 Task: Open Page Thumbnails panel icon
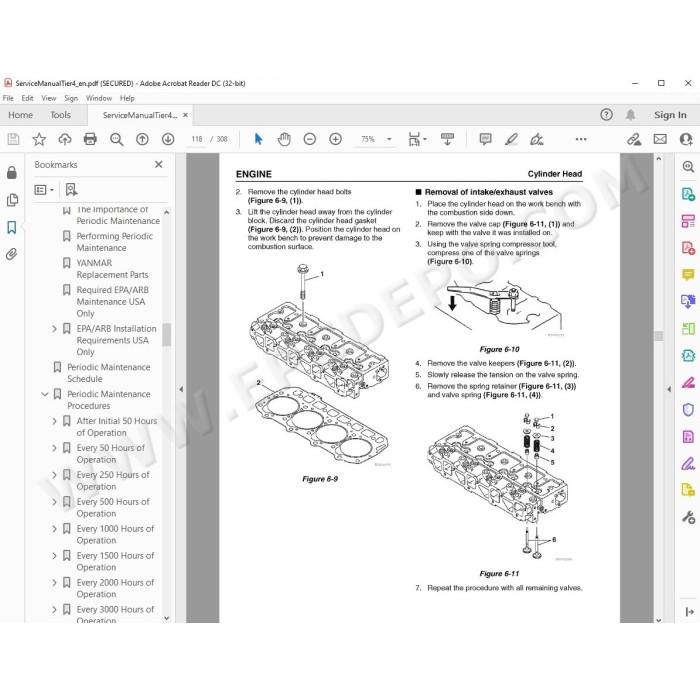pos(12,200)
